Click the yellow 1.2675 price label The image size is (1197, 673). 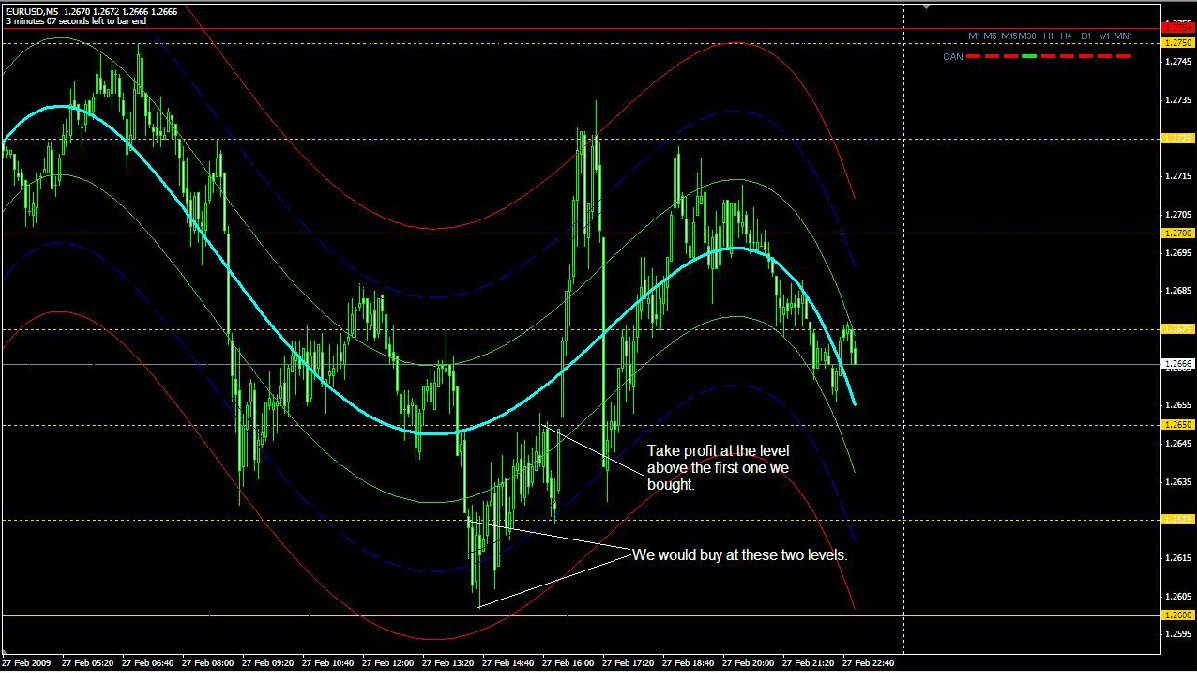(1178, 330)
